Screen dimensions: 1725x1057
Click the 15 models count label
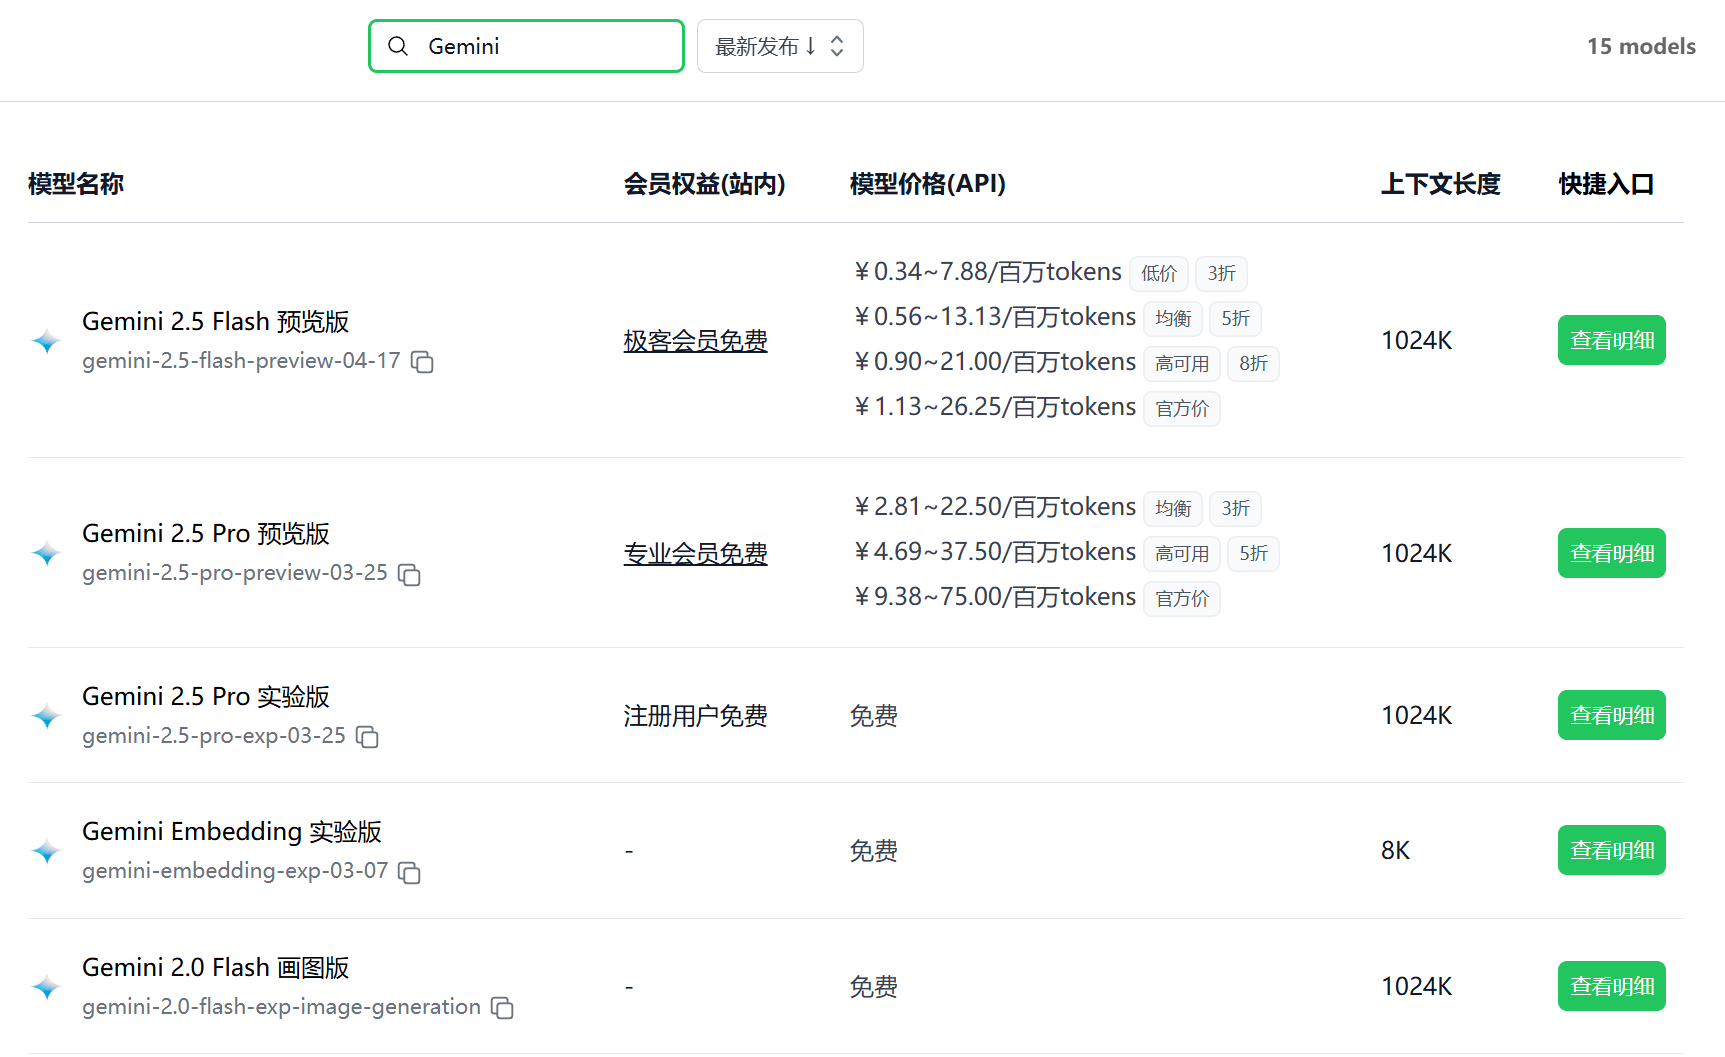pyautogui.click(x=1641, y=46)
